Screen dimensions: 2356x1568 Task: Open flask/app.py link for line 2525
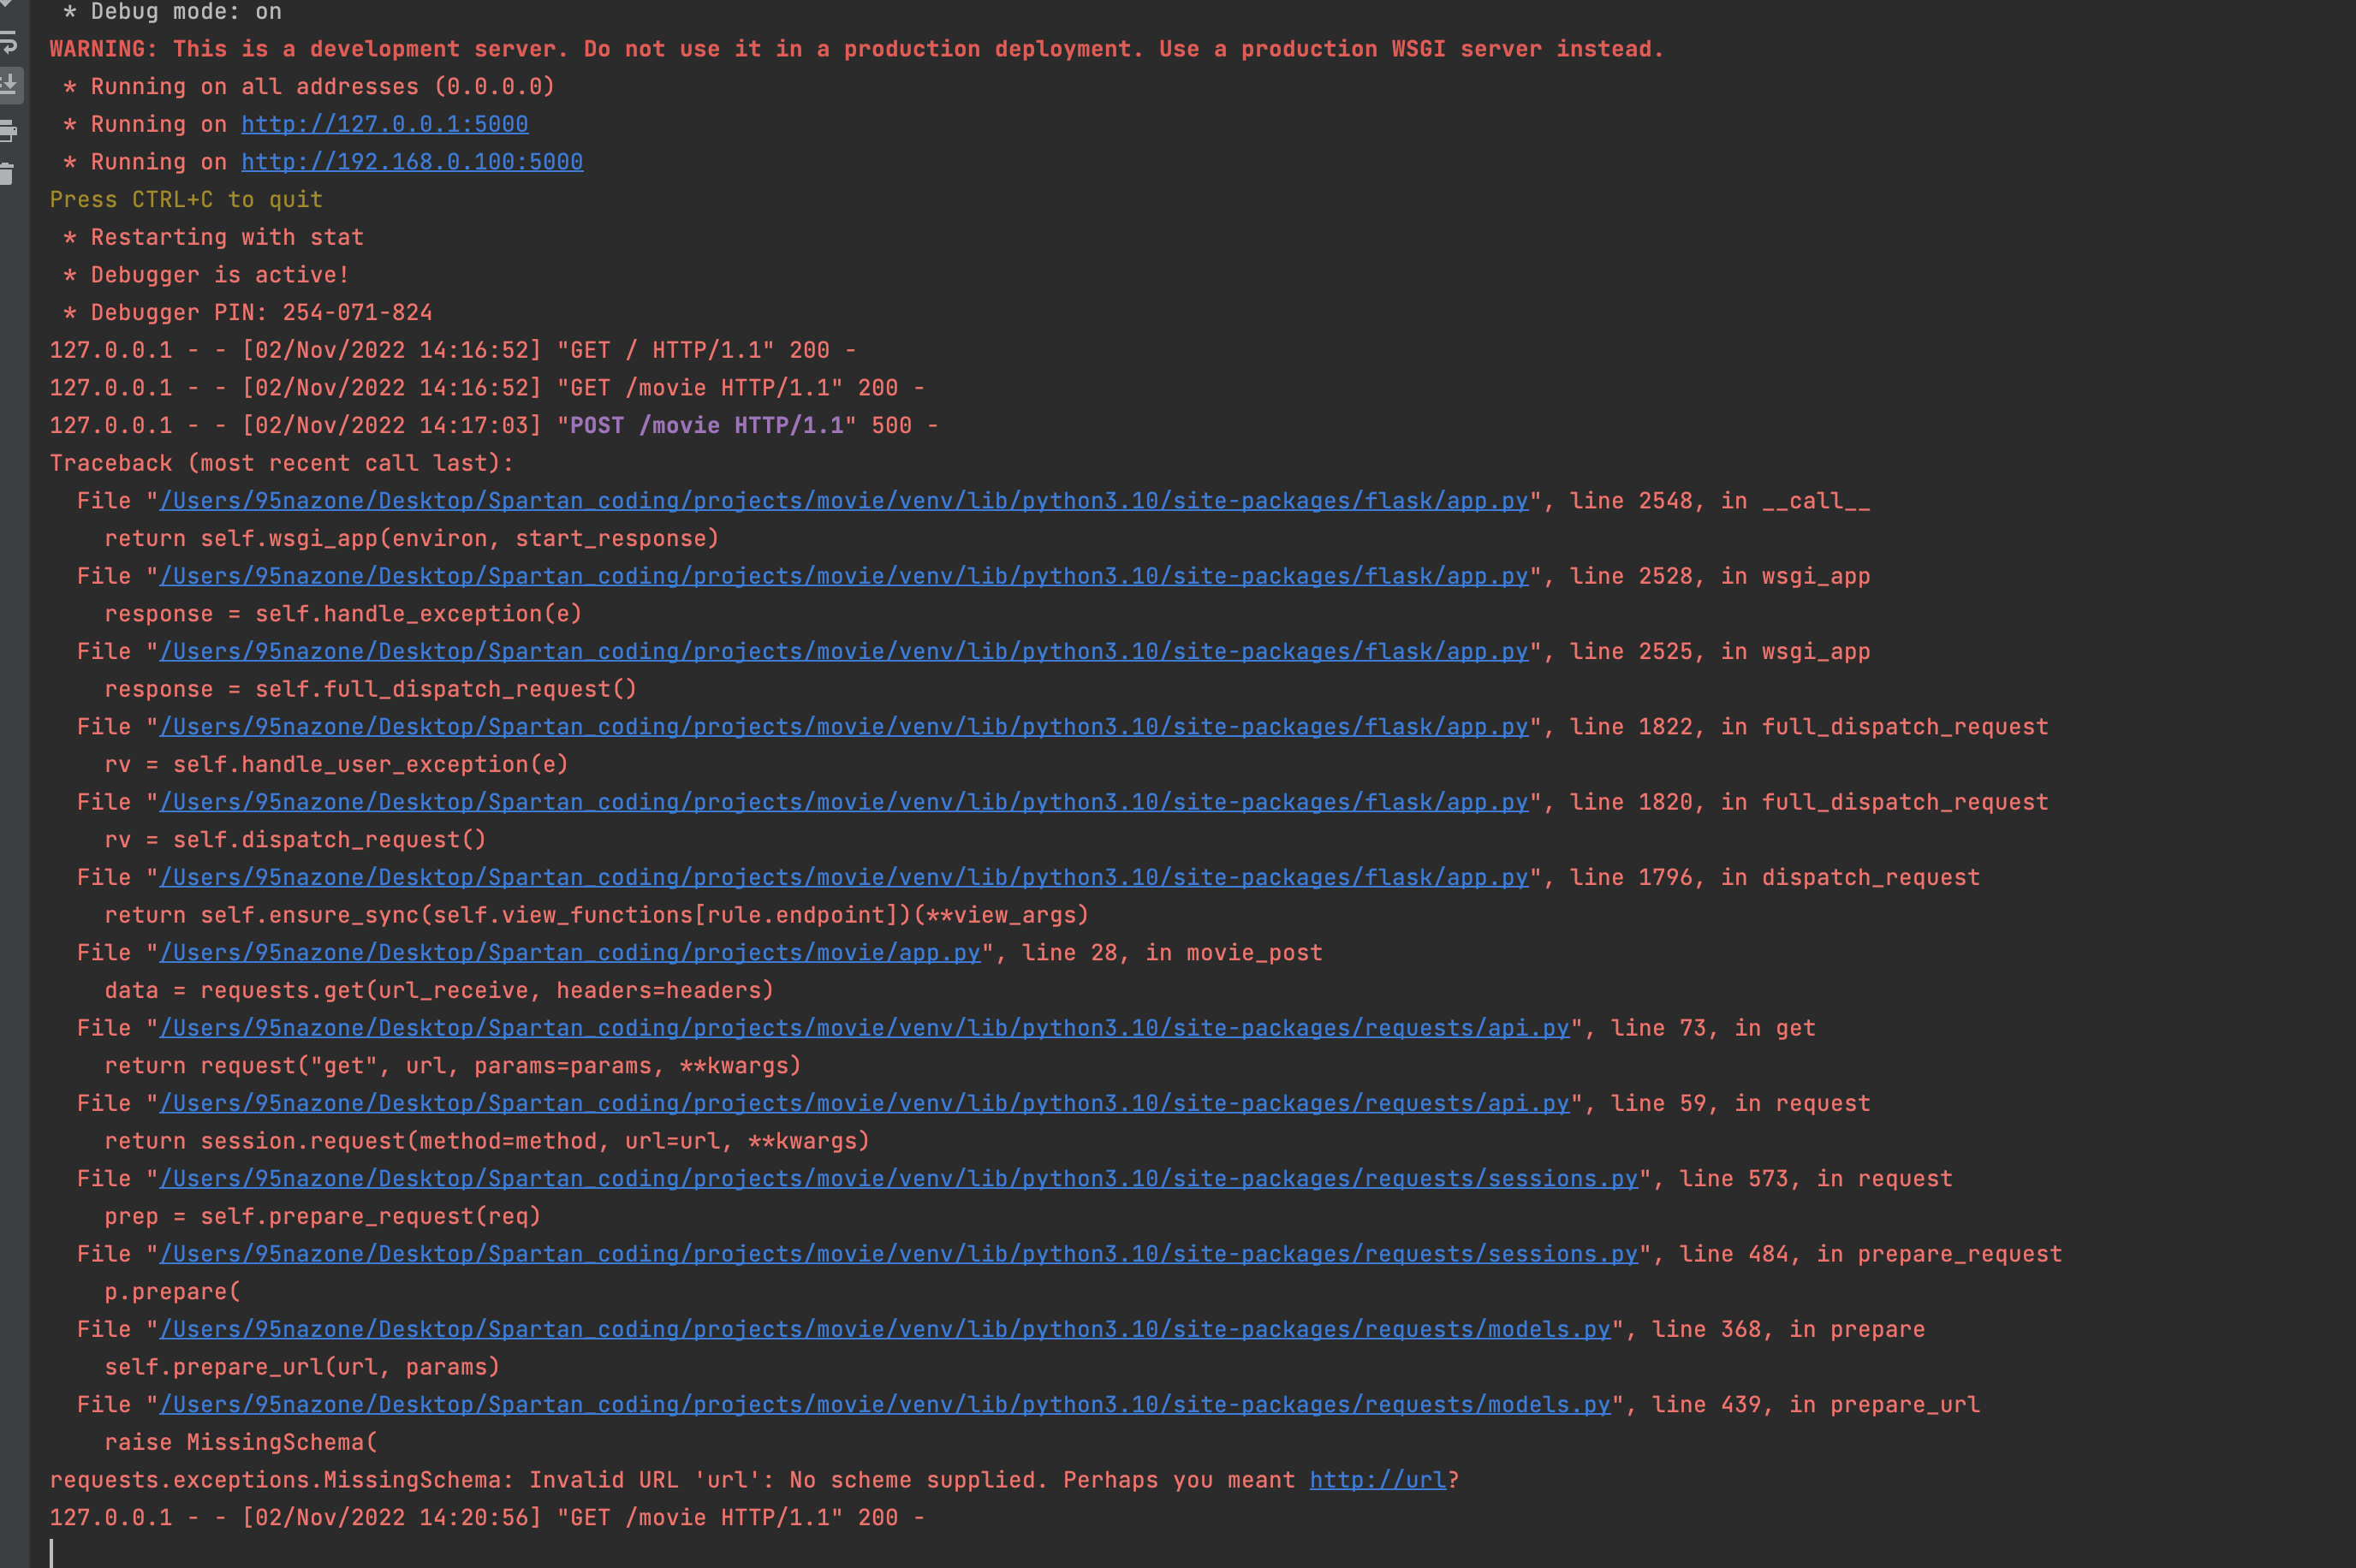(844, 652)
